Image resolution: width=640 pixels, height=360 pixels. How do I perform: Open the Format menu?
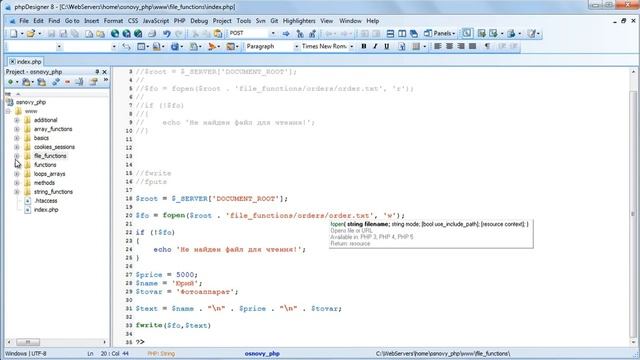(113, 21)
